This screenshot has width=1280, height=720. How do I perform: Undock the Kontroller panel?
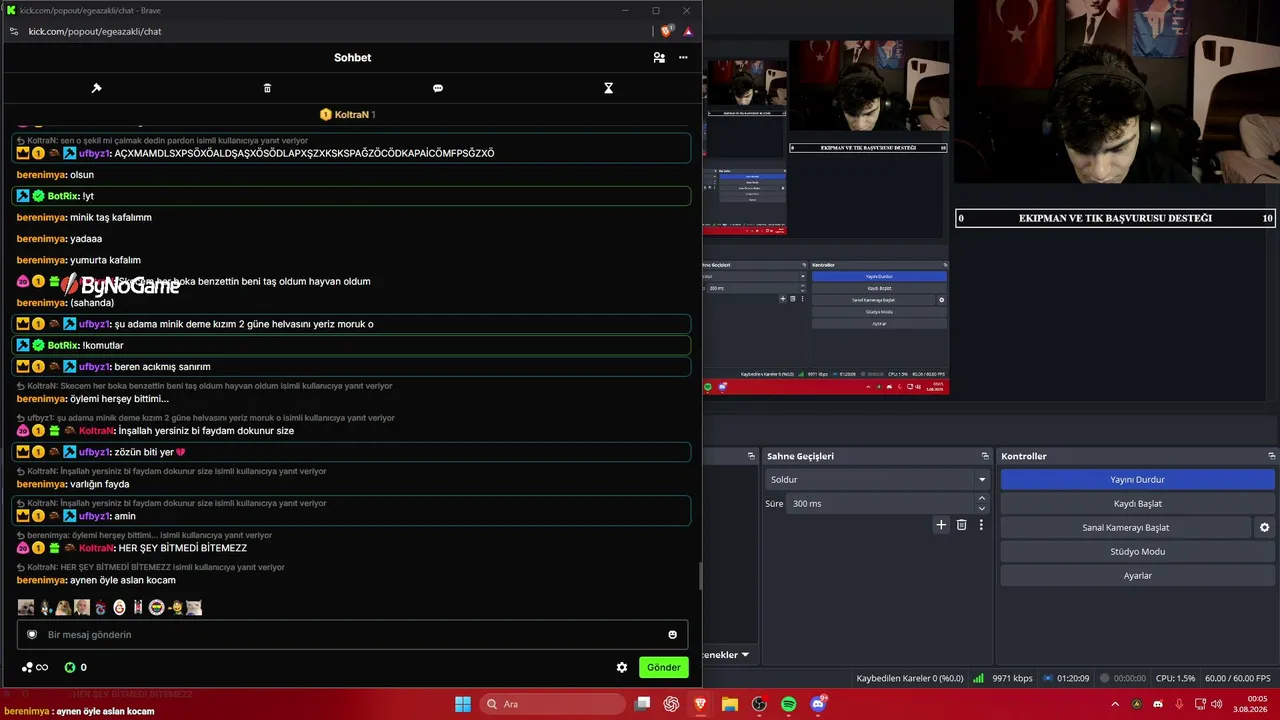coord(1272,456)
